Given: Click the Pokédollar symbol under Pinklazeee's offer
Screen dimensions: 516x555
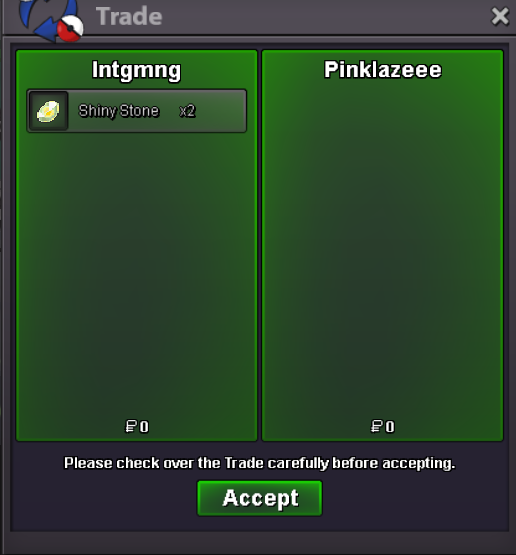Looking at the screenshot, I should [376, 427].
